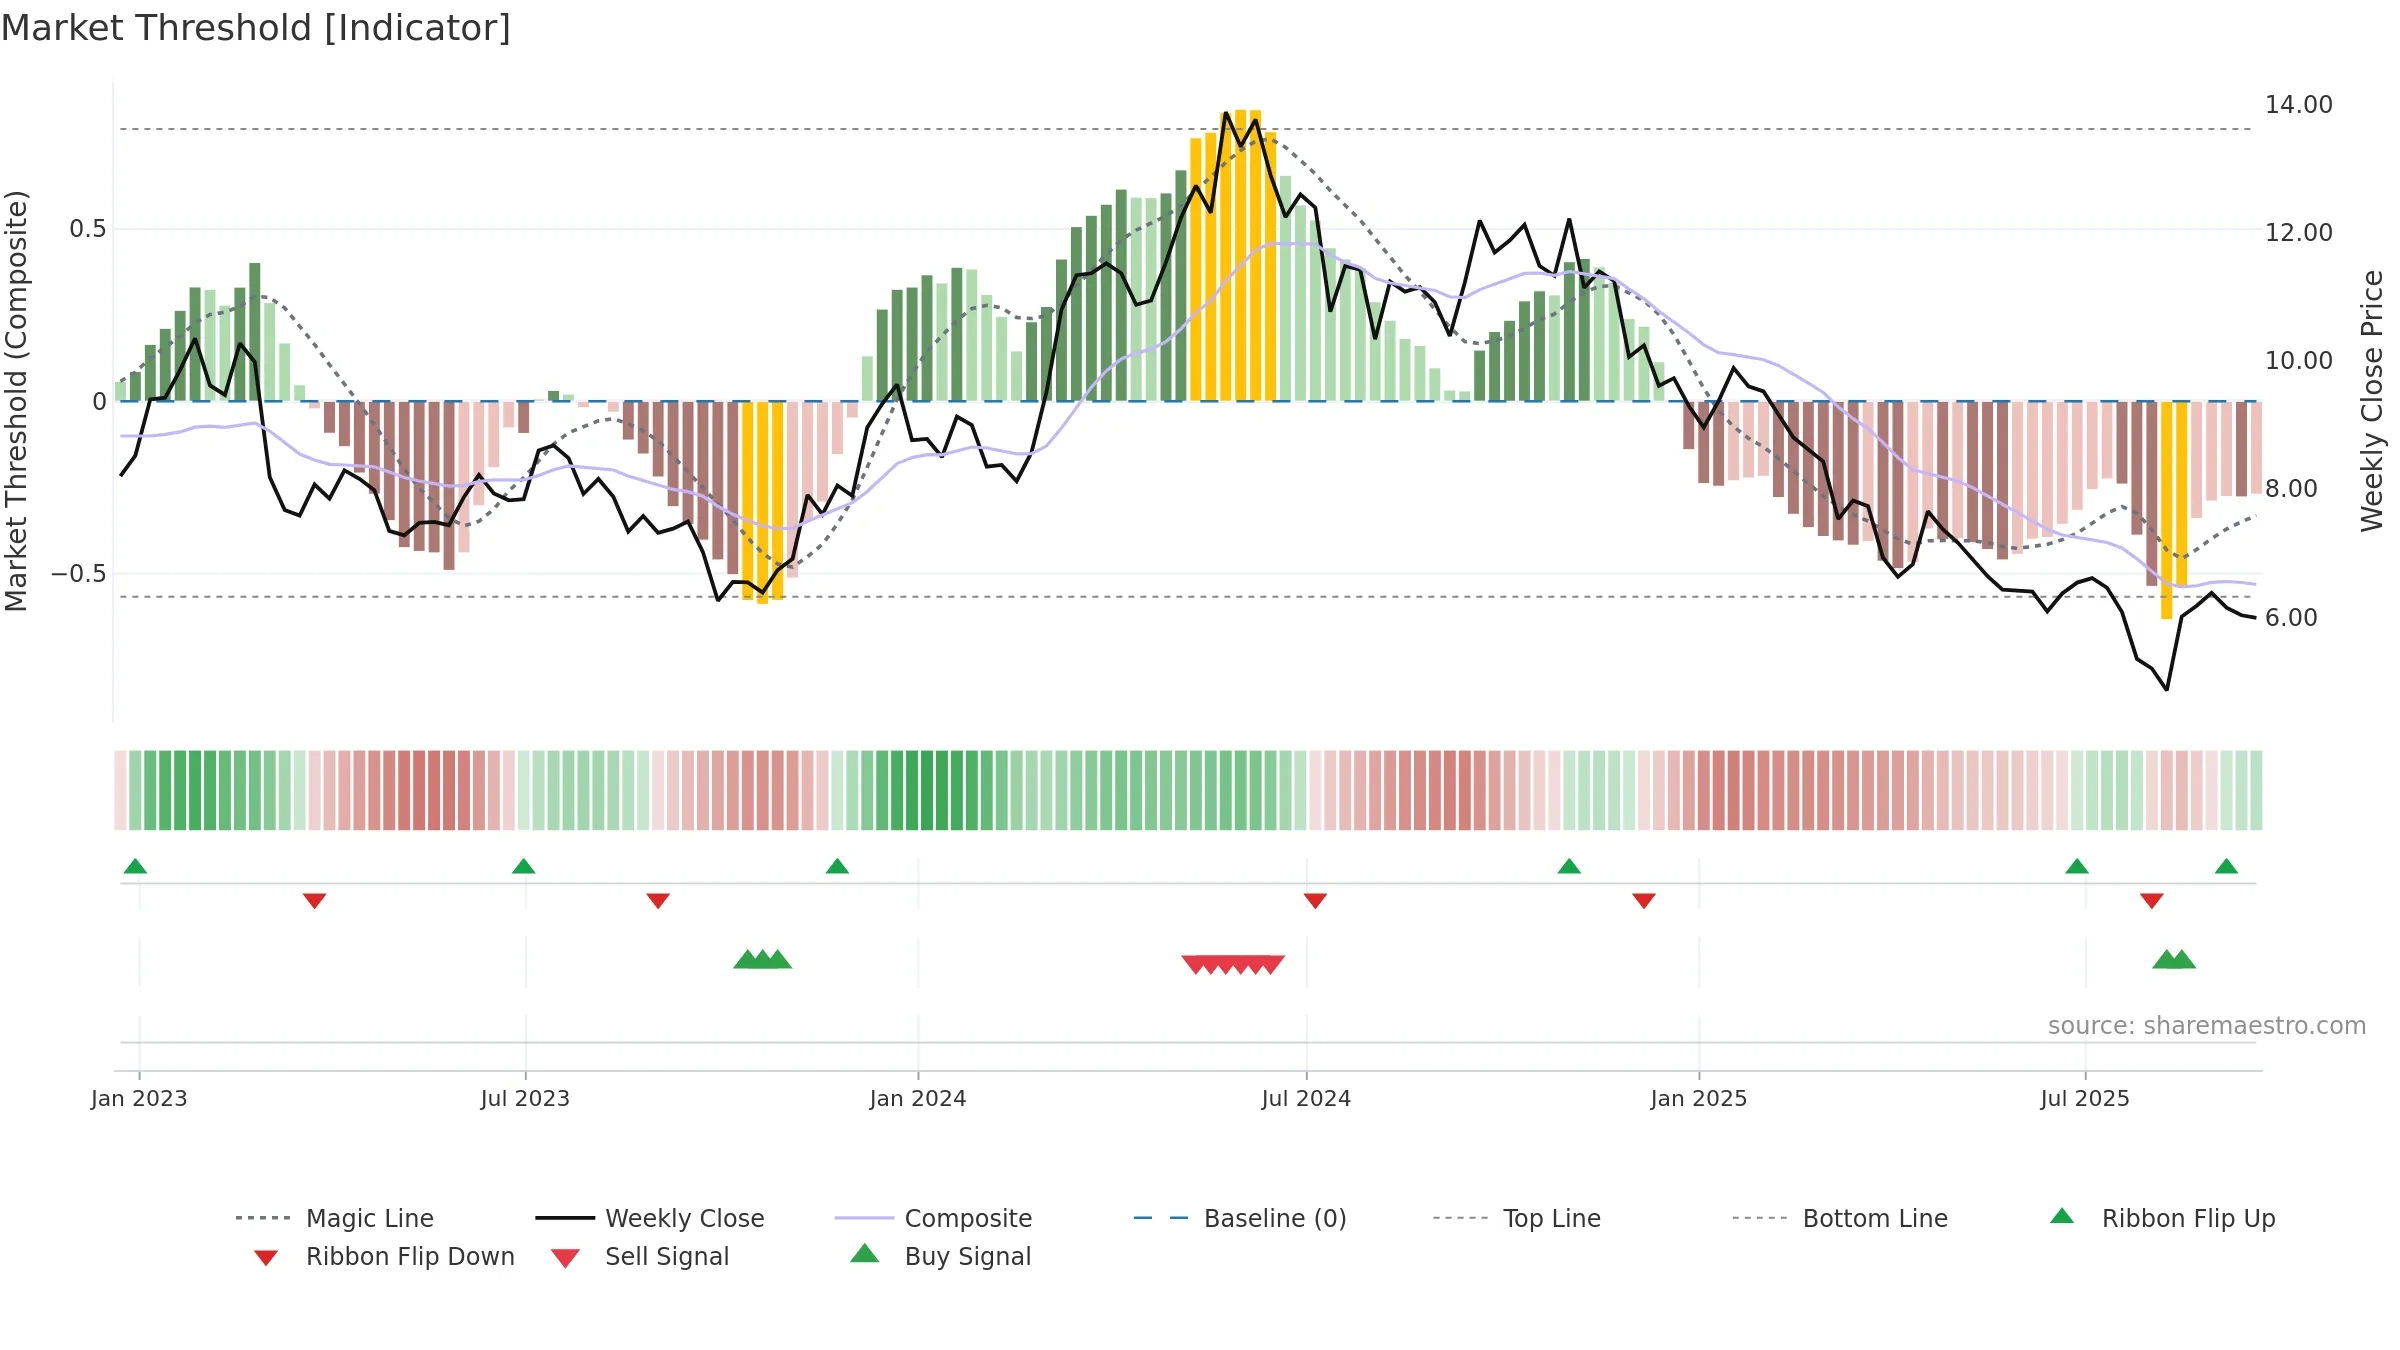Click the buy signal cluster in late 2023

click(x=762, y=960)
